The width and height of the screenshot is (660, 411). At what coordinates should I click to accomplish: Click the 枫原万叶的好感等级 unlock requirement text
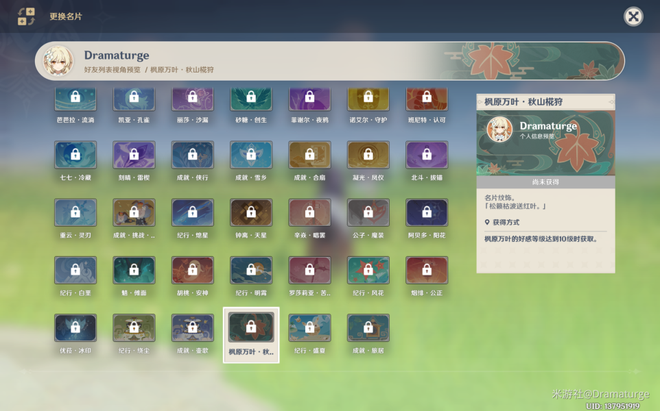click(x=541, y=239)
